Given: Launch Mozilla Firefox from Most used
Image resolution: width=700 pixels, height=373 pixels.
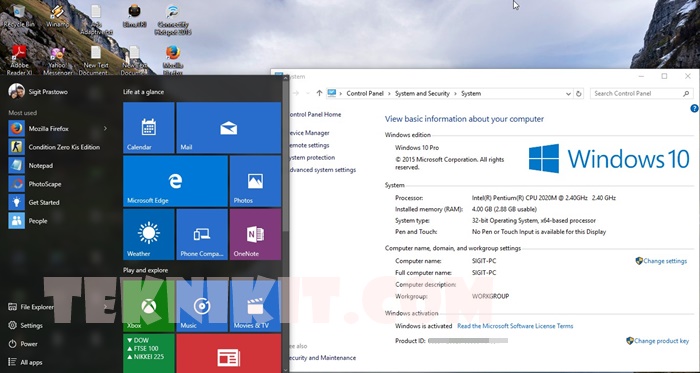Looking at the screenshot, I should tap(58, 128).
